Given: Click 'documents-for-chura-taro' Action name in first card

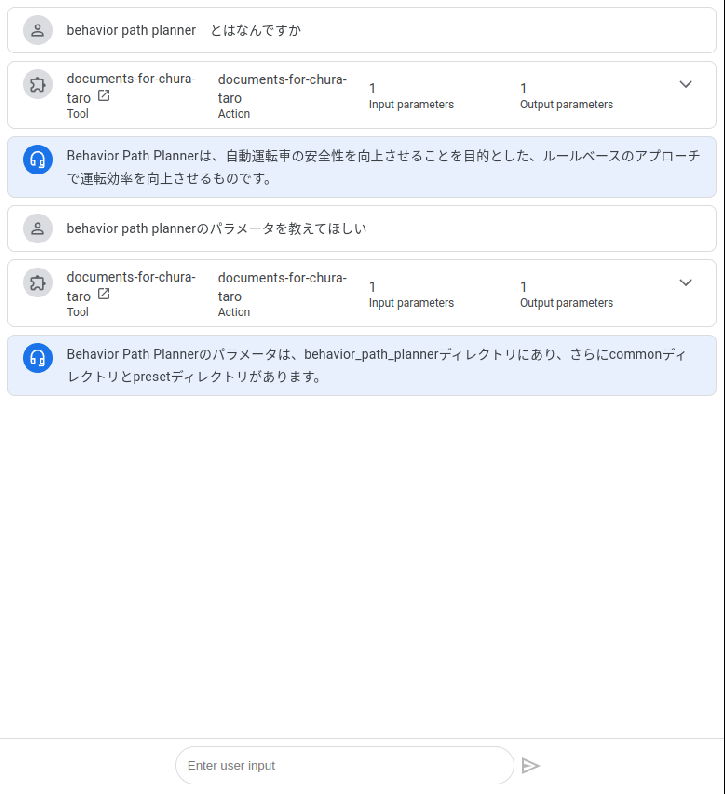Looking at the screenshot, I should 282,89.
